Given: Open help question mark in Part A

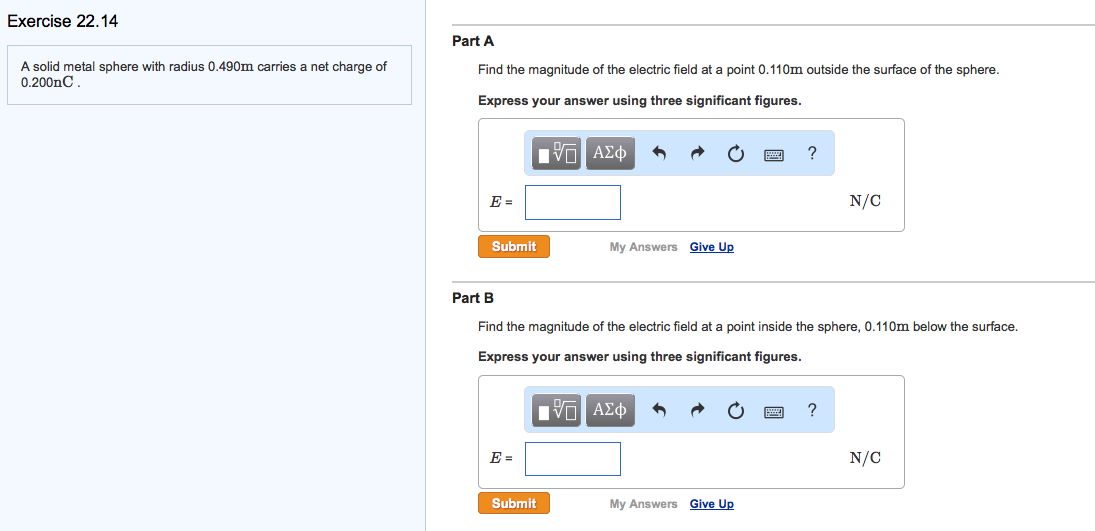Looking at the screenshot, I should coord(812,153).
